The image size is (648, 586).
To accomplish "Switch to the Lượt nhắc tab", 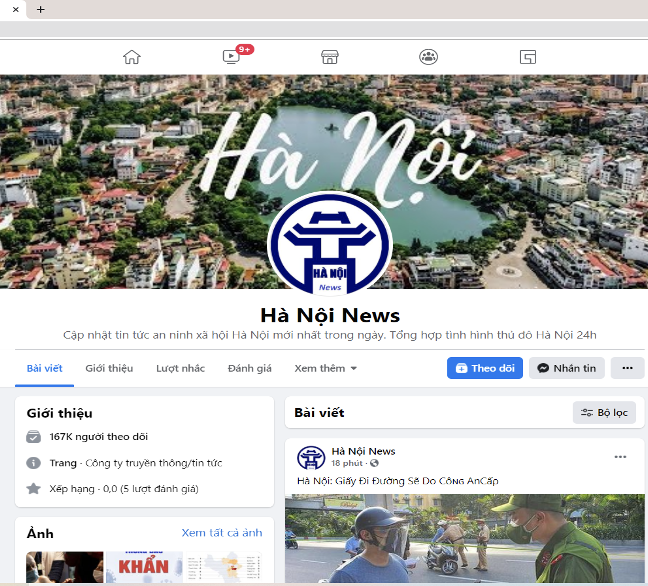I will pos(180,368).
